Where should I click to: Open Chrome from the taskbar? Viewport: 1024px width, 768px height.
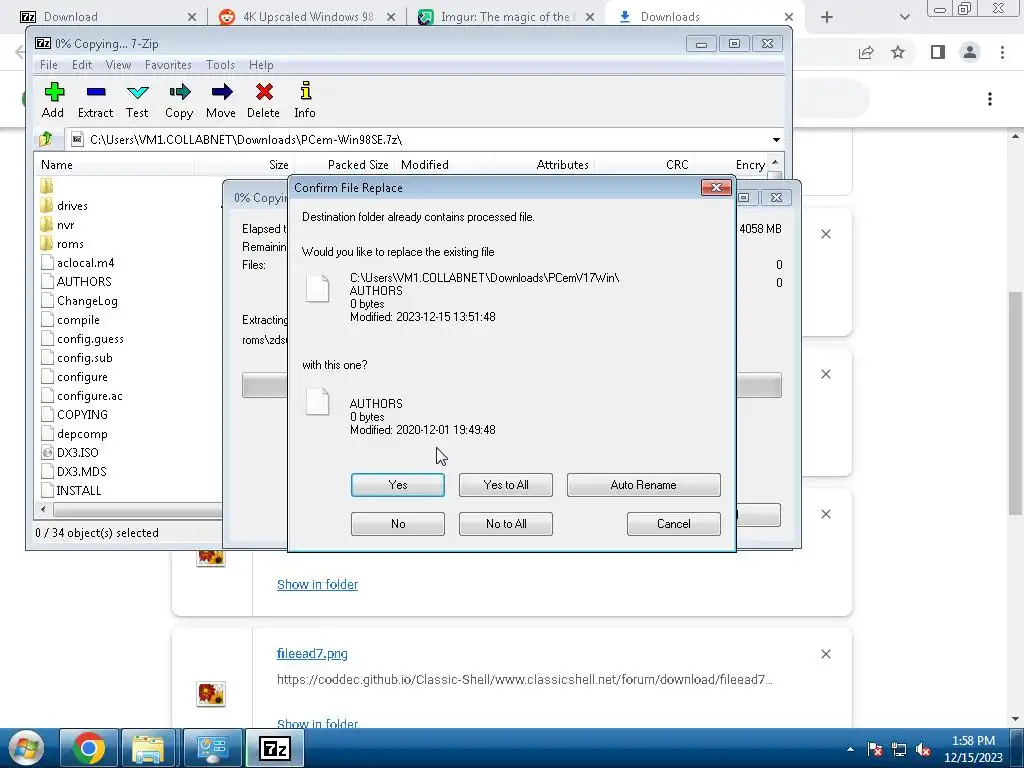(89, 748)
